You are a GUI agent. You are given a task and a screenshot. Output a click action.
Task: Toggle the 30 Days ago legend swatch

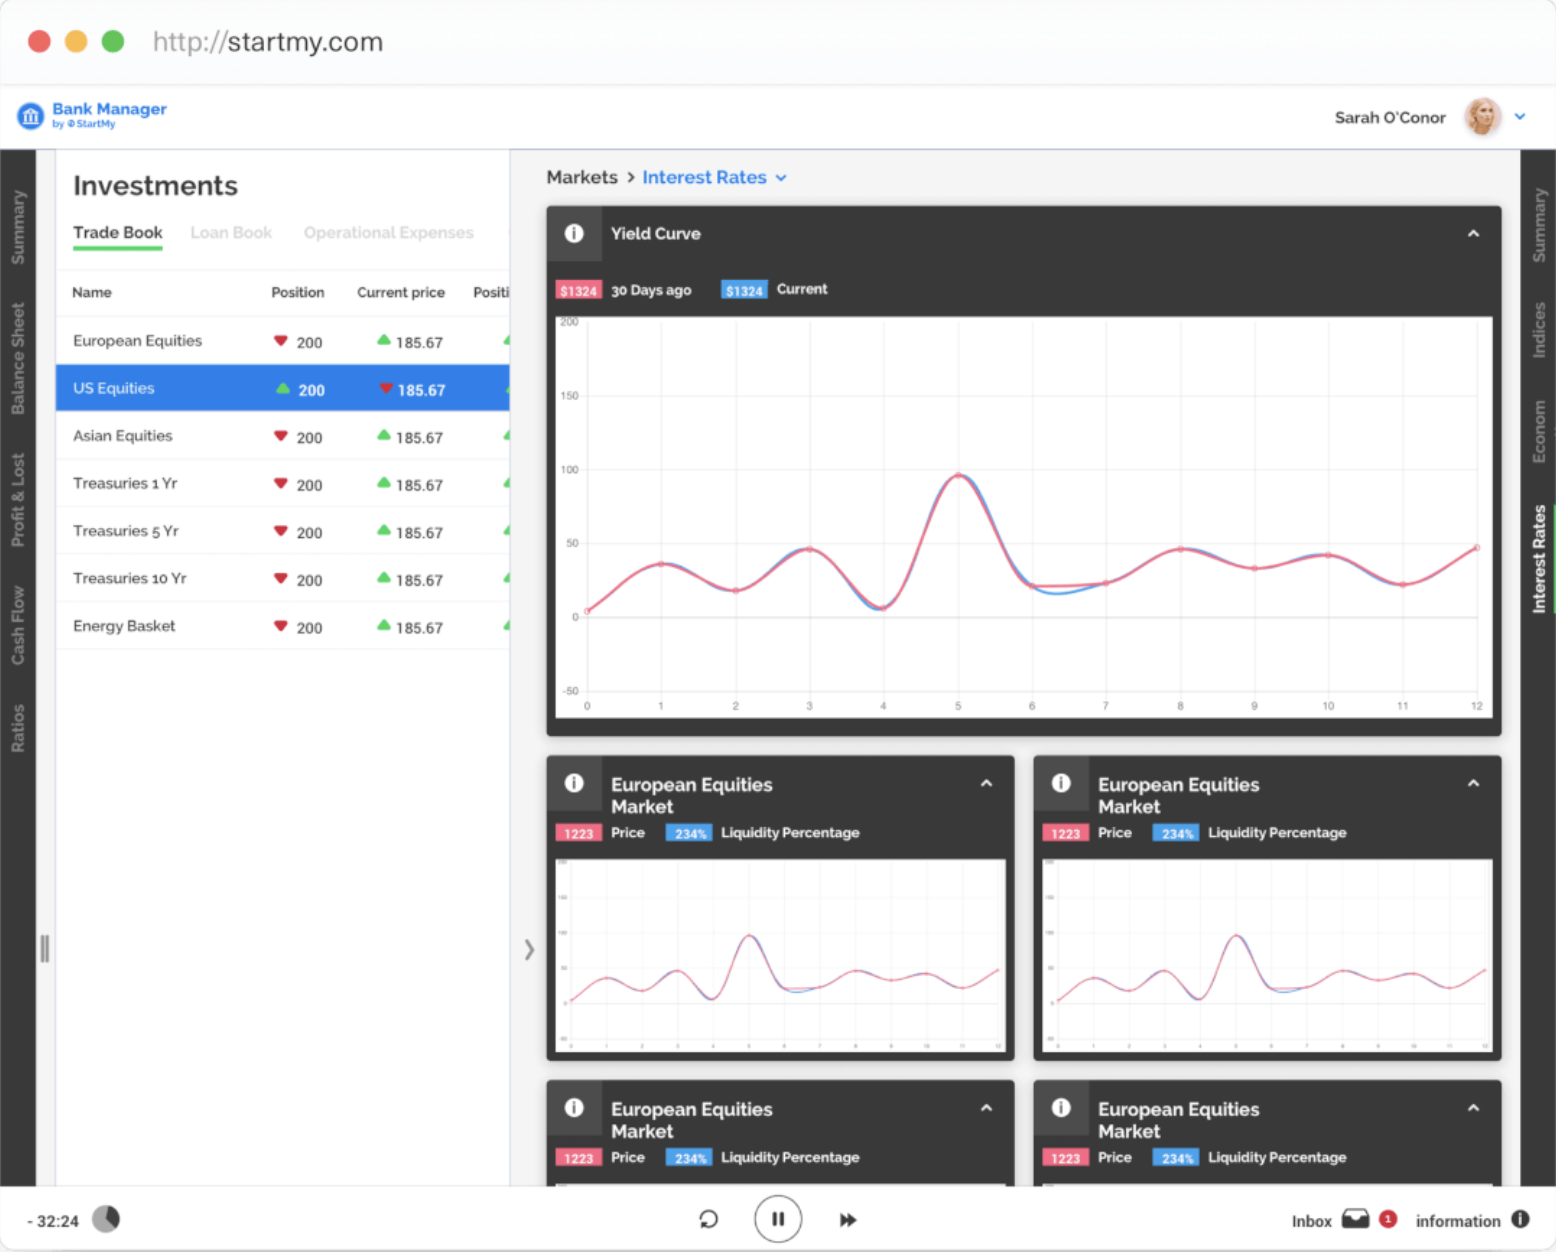578,290
